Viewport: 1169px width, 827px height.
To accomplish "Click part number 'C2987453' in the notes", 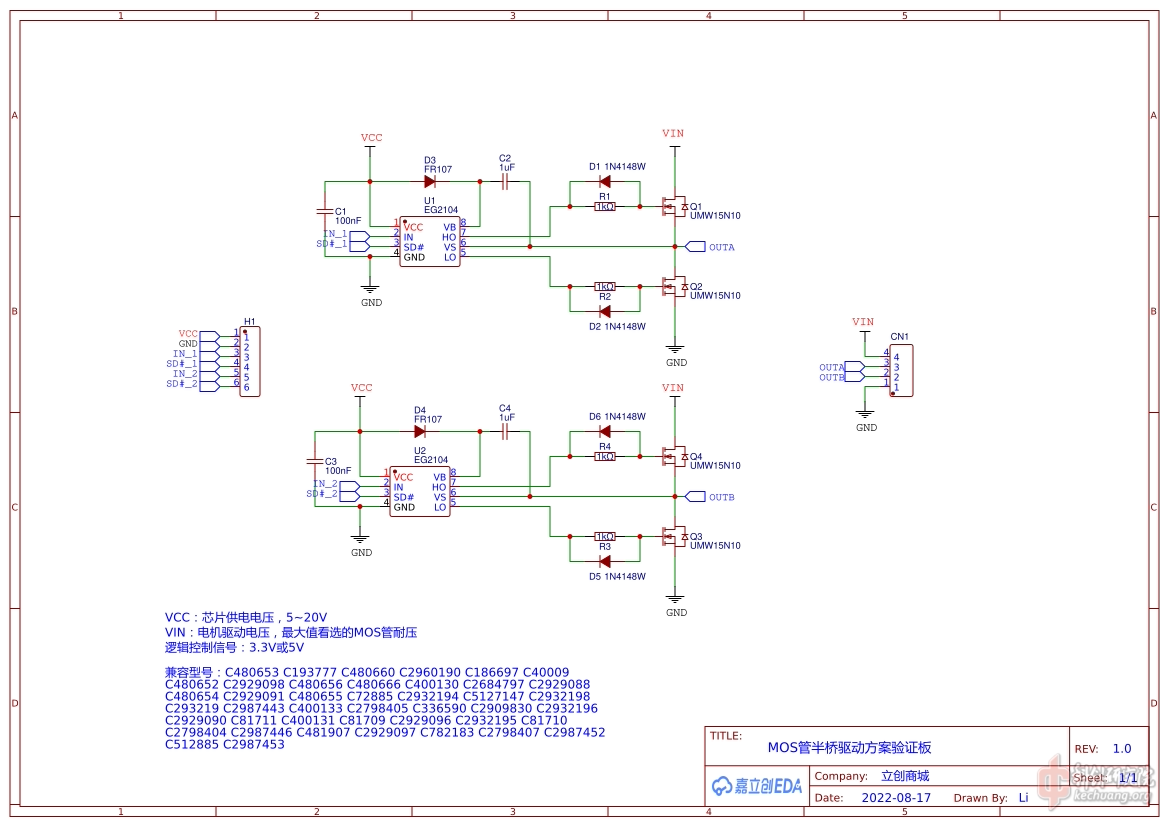I will [253, 744].
